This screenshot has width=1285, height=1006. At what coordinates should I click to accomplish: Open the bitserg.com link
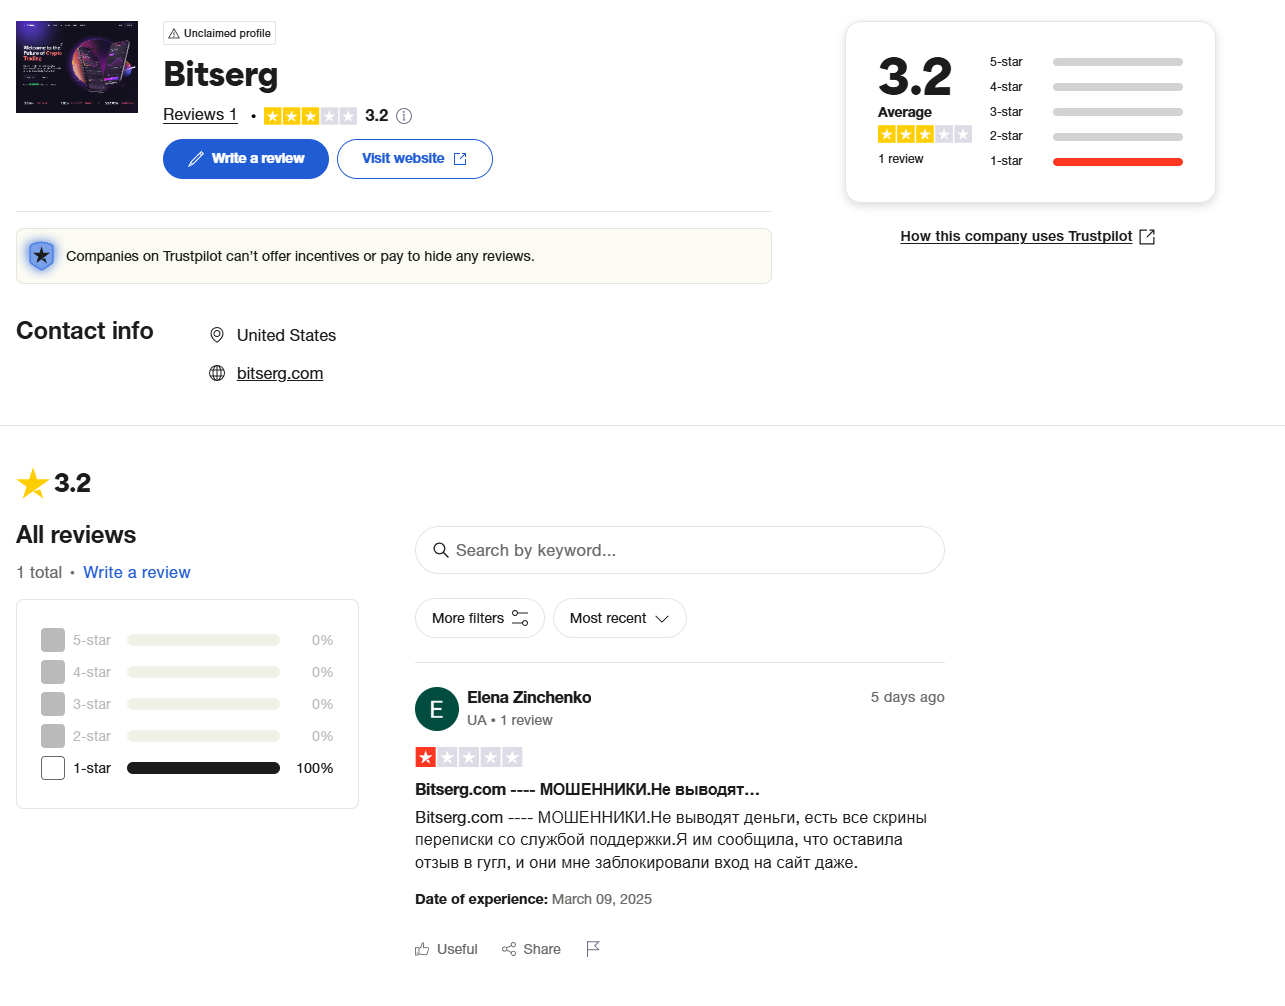280,373
